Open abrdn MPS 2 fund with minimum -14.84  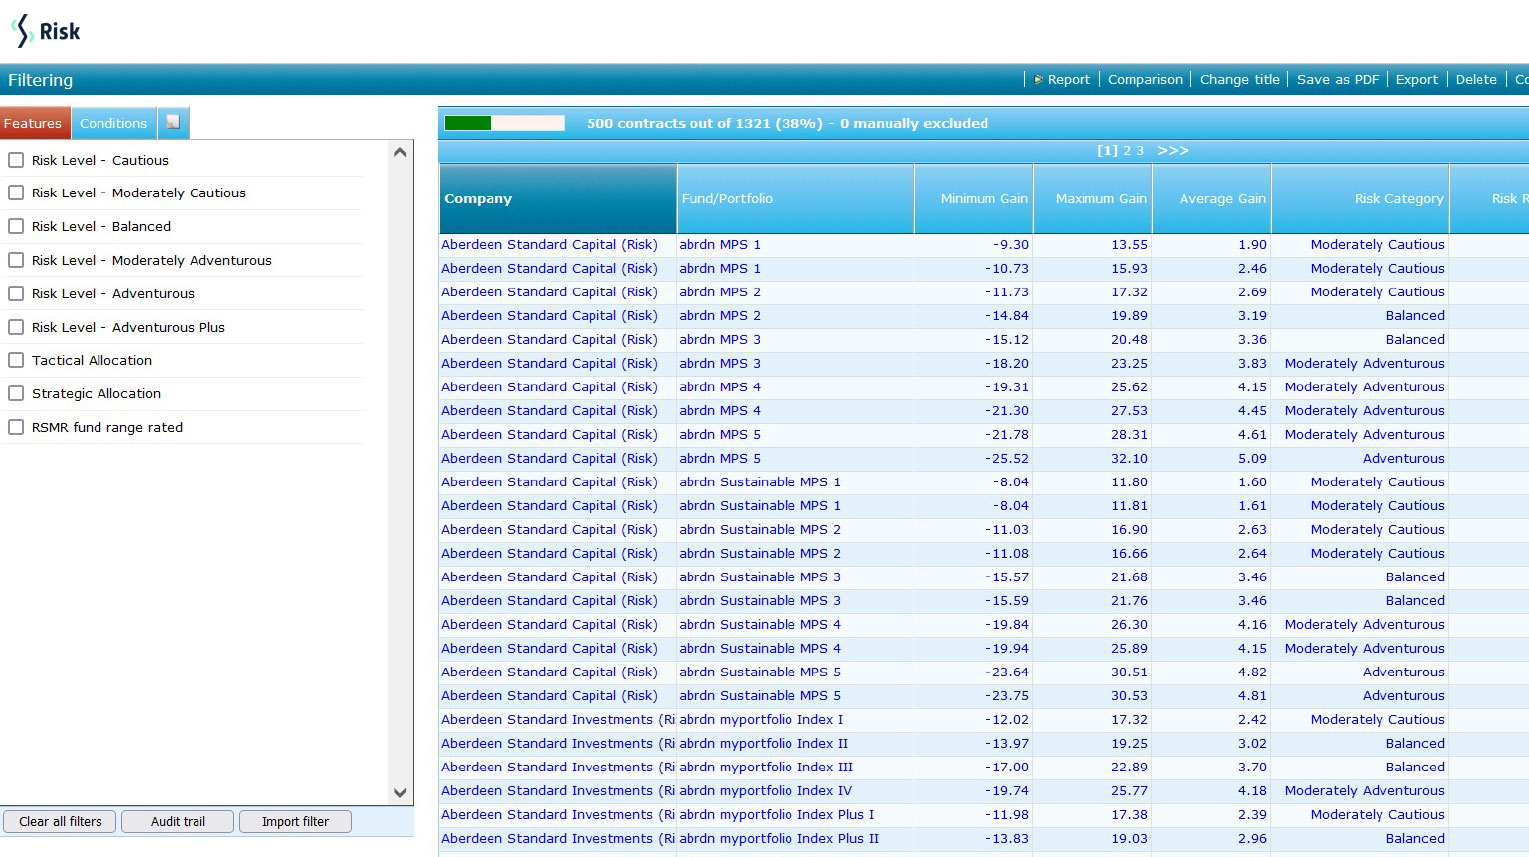720,315
